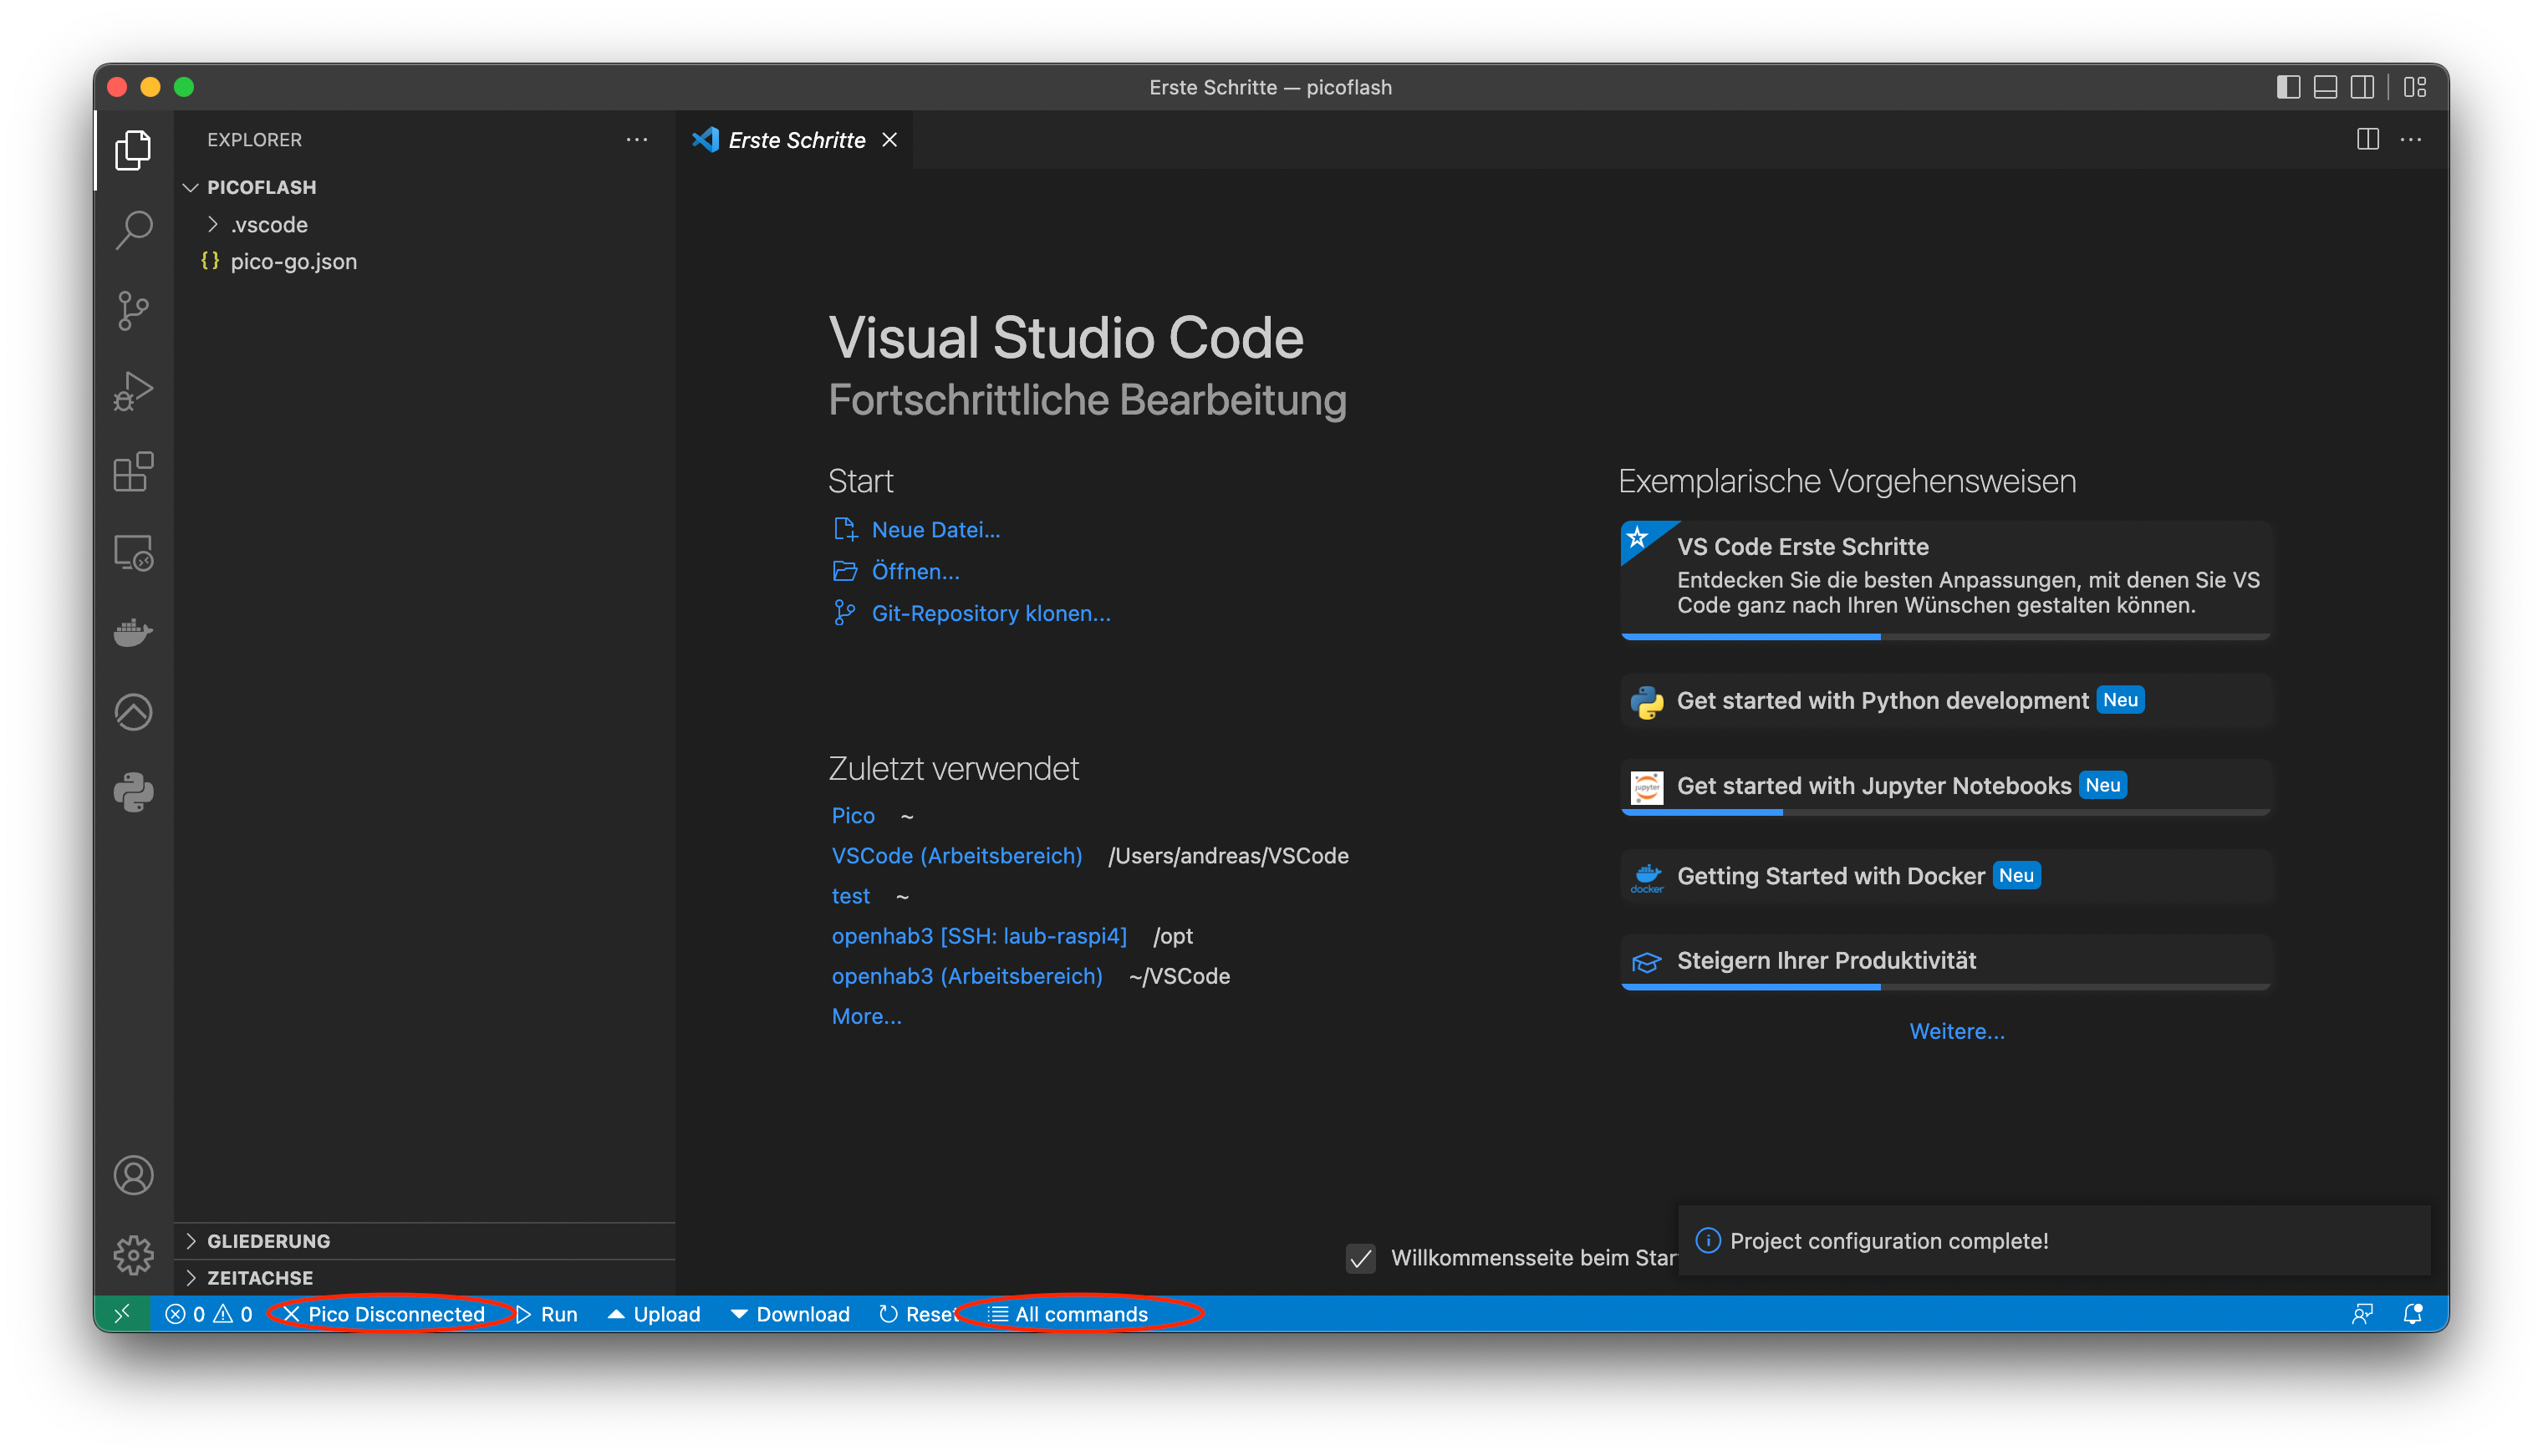
Task: Open Remote Explorer icon in activity bar
Action: coord(133,553)
